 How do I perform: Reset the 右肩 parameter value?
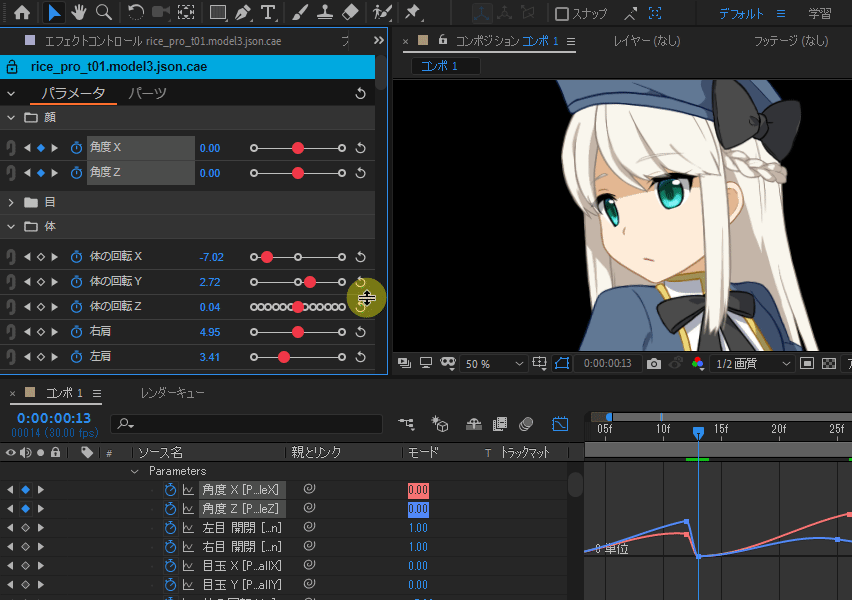[361, 332]
